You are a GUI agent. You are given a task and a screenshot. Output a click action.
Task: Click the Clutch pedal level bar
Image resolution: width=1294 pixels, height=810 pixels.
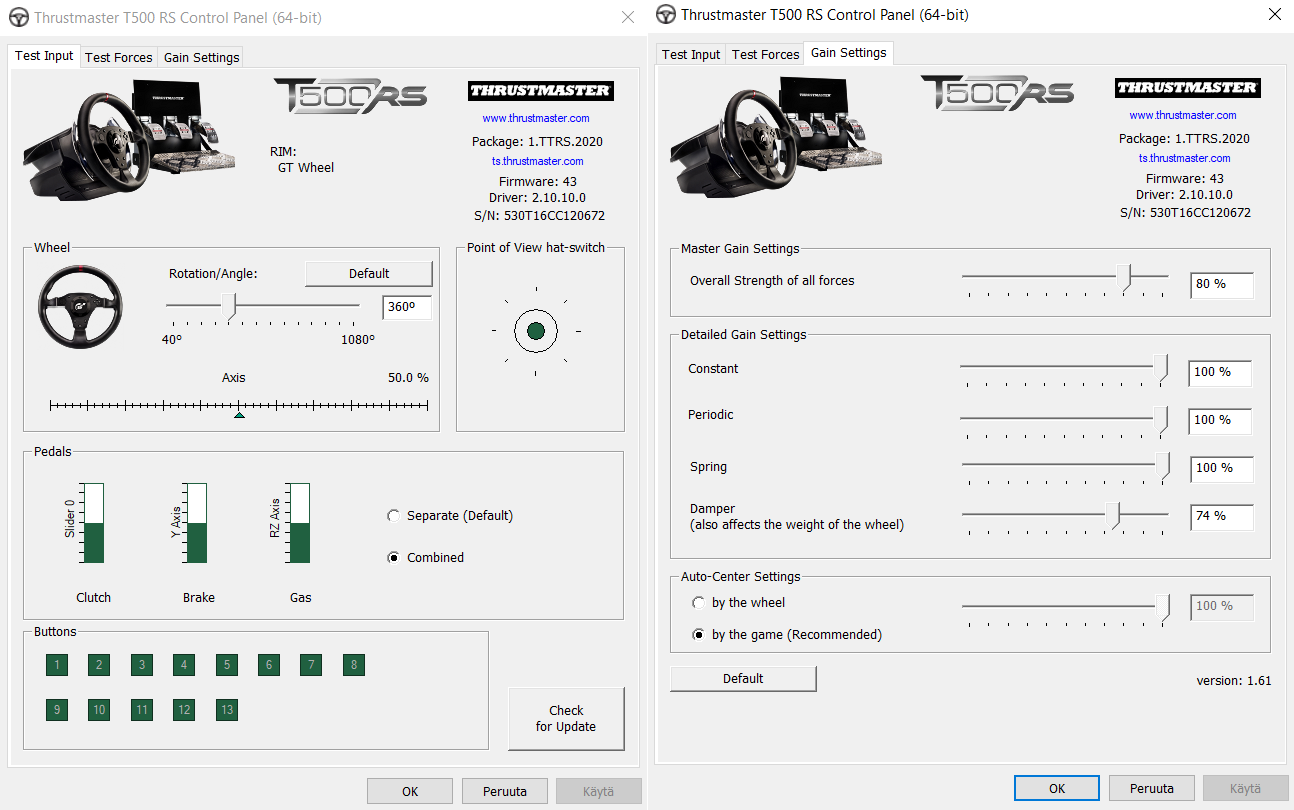93,523
